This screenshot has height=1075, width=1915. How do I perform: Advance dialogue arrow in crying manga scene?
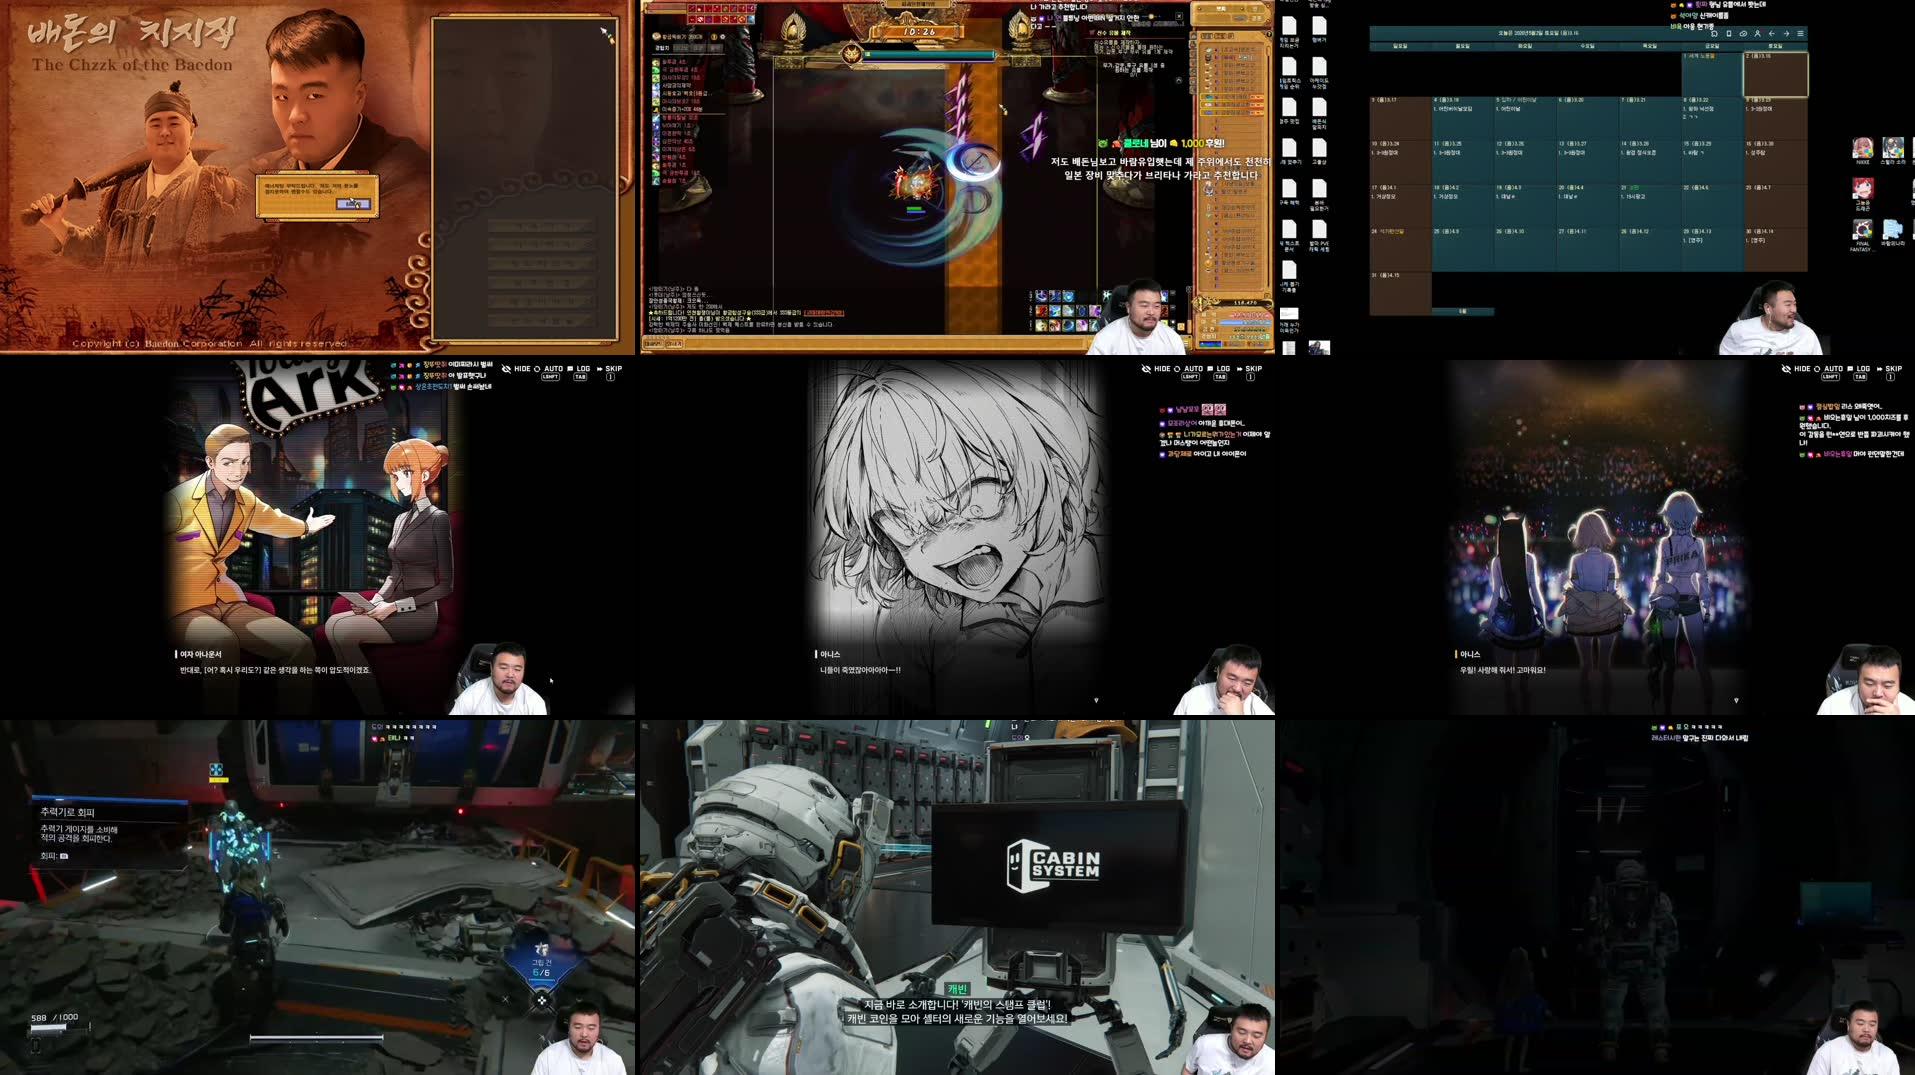click(x=1096, y=700)
